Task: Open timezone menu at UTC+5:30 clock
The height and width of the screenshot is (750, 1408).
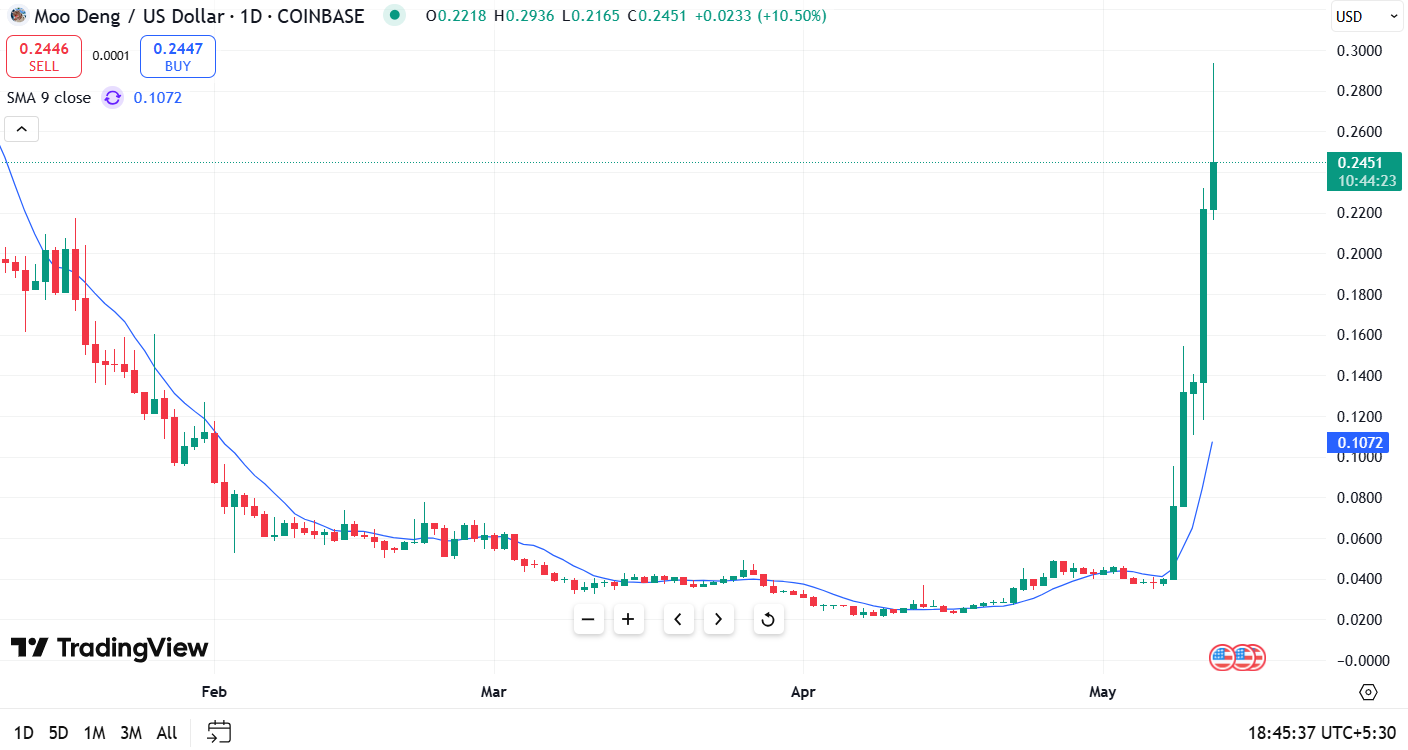Action: tap(1321, 732)
